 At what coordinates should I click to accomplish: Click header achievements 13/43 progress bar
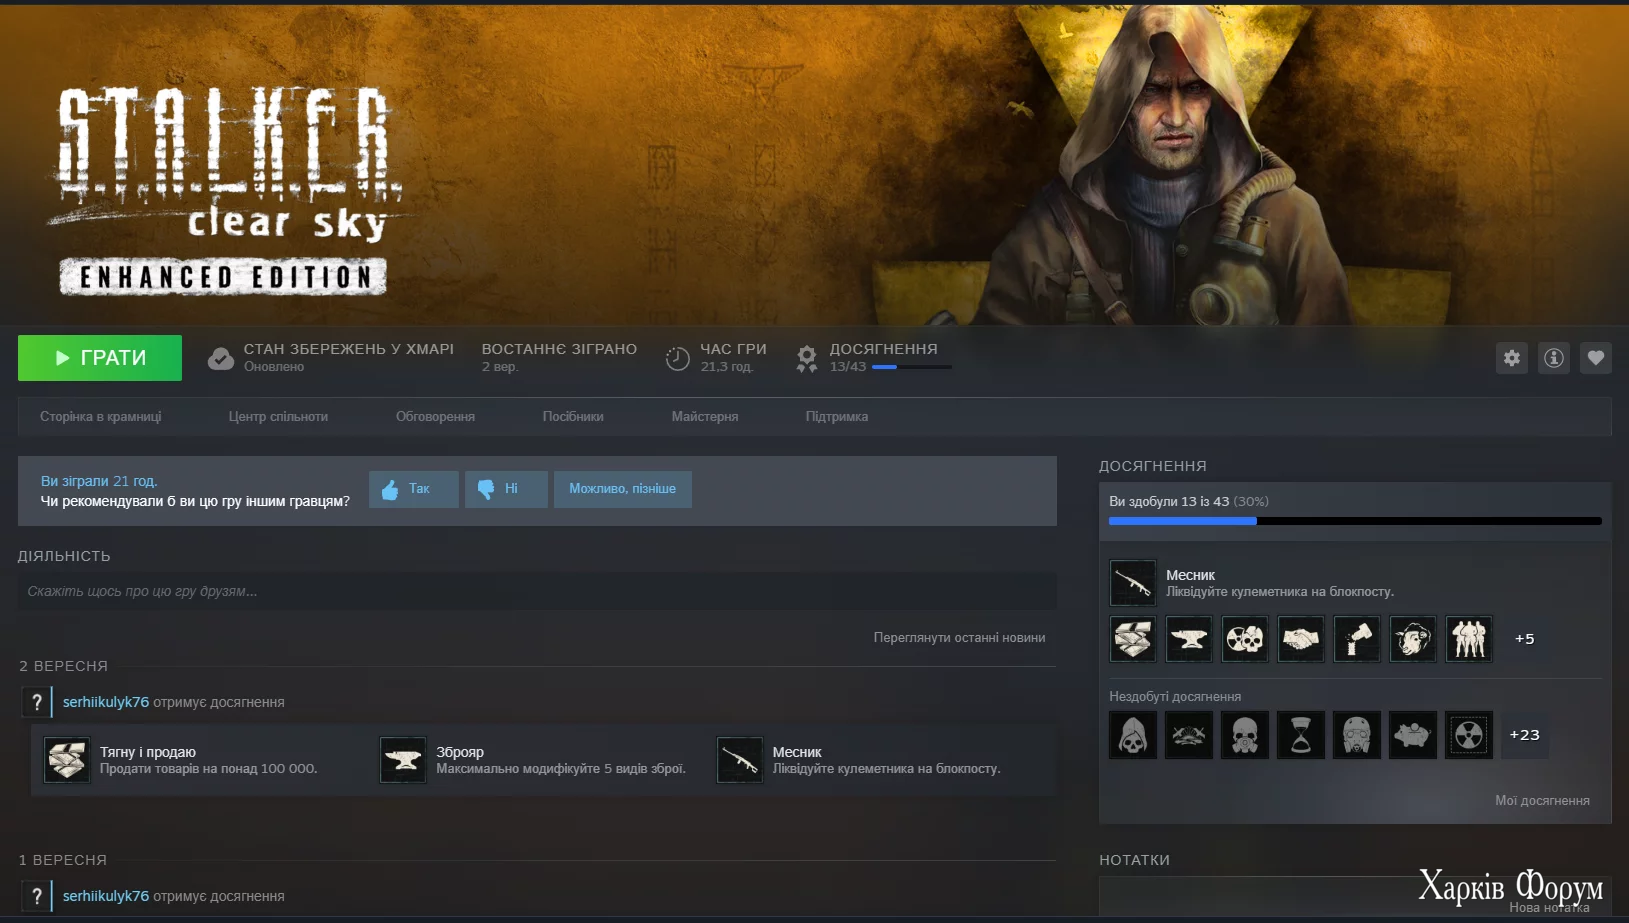click(x=911, y=367)
